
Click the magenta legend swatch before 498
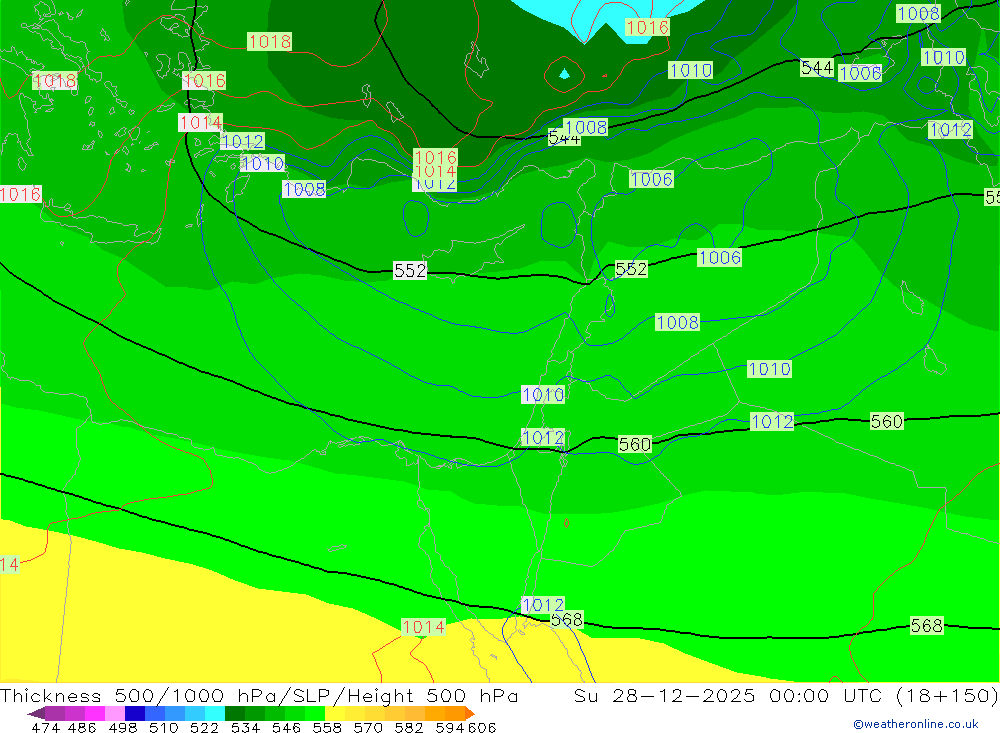[94, 713]
